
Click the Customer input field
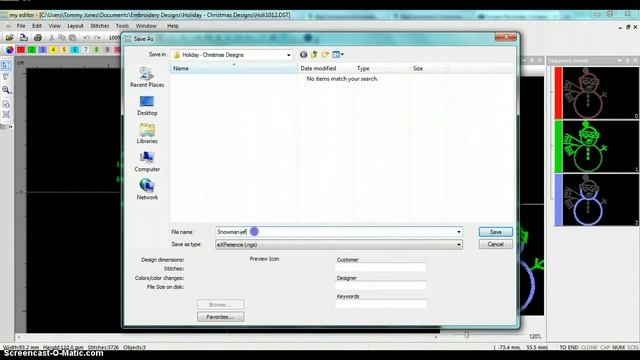(380, 268)
